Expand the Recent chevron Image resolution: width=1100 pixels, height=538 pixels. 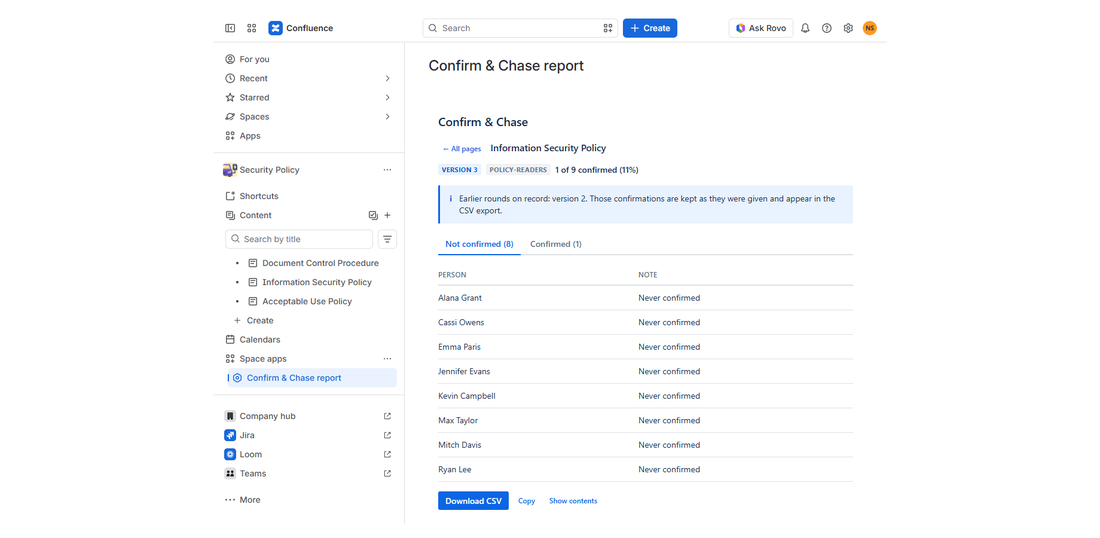pyautogui.click(x=387, y=79)
